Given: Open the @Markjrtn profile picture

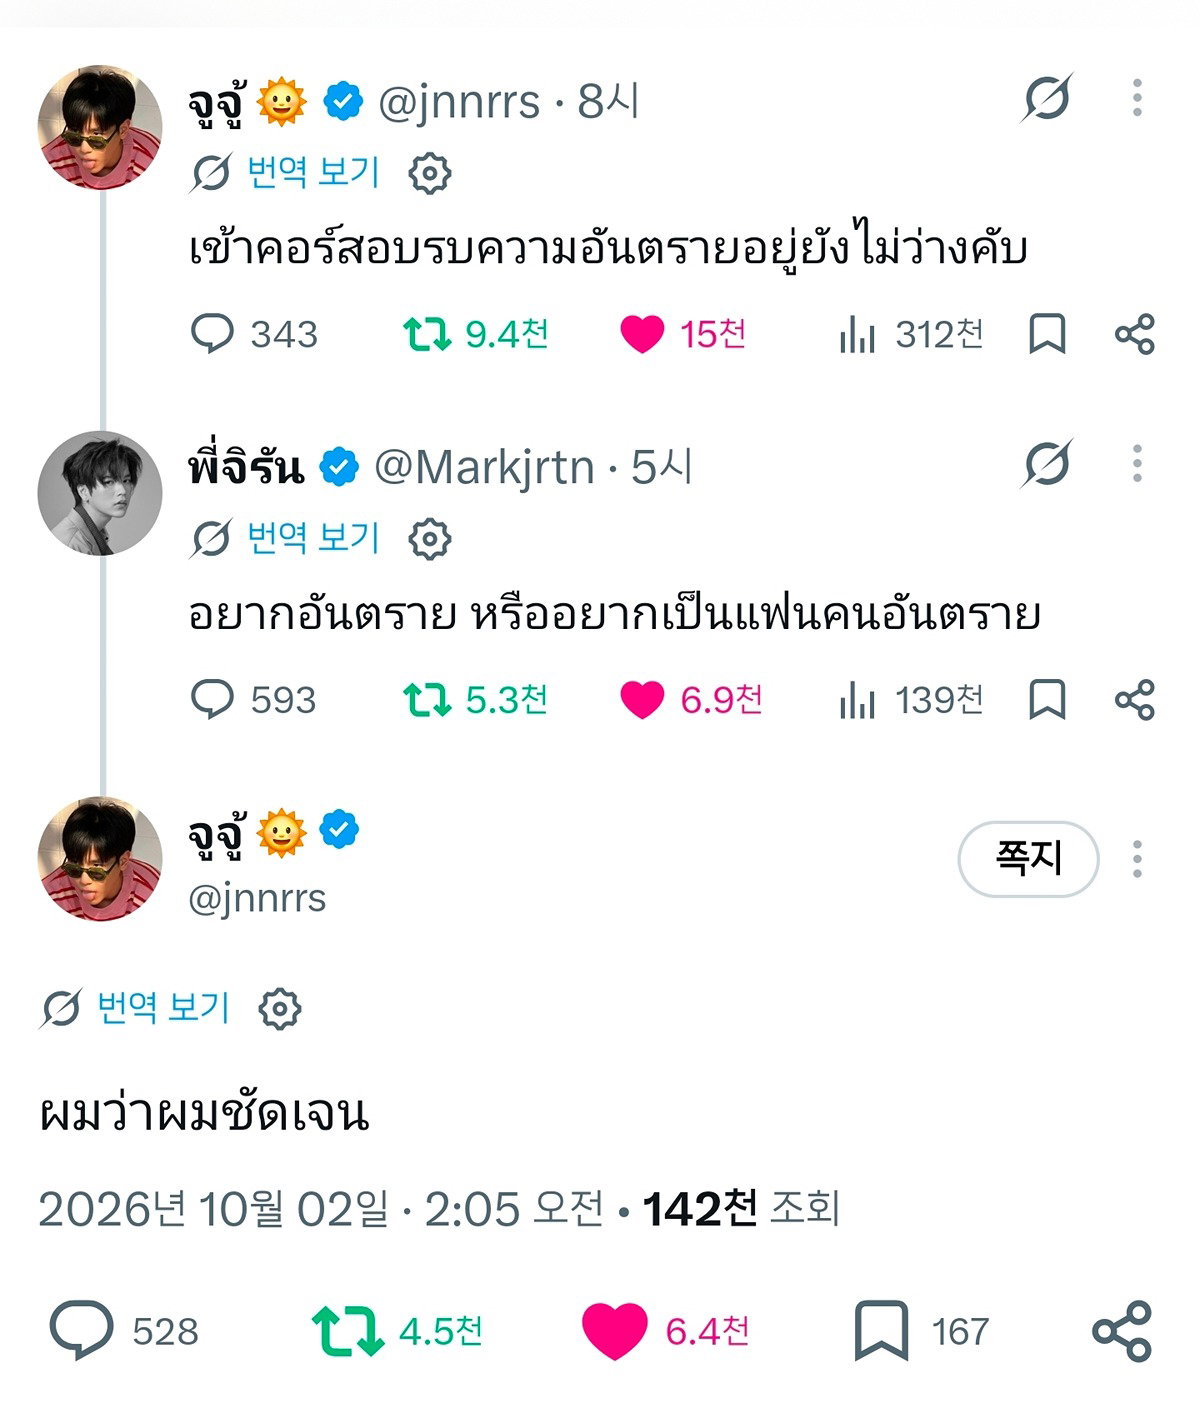Looking at the screenshot, I should 100,494.
